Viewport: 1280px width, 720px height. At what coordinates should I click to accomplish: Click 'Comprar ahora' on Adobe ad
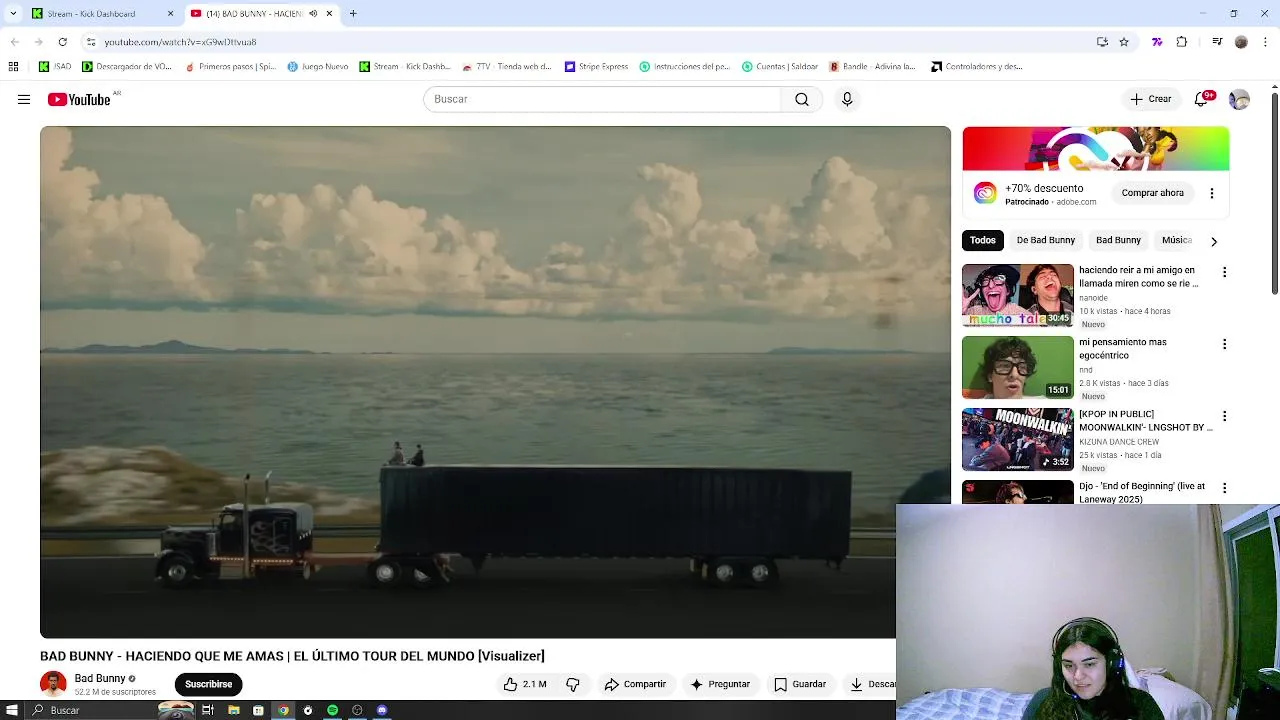pyautogui.click(x=1152, y=193)
